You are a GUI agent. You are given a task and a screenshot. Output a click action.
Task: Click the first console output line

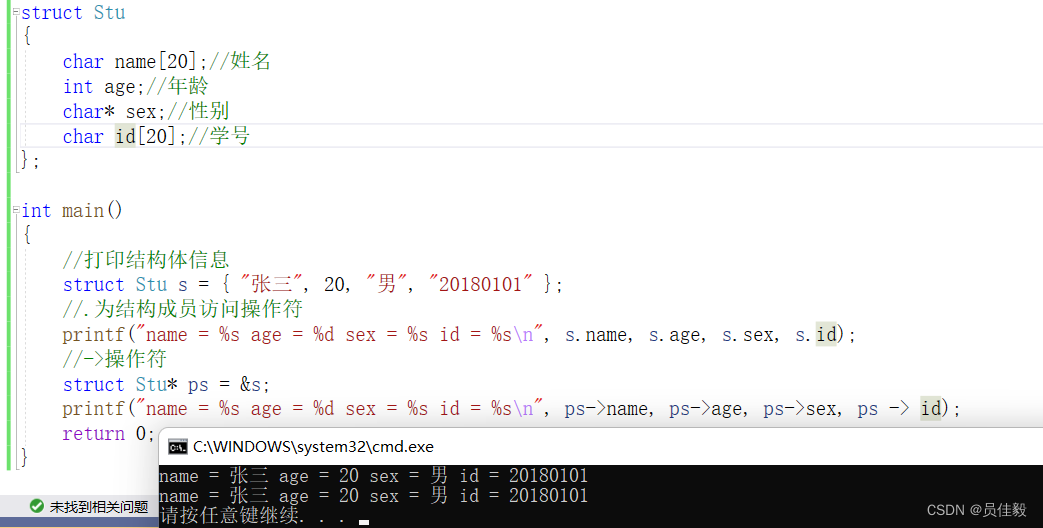click(374, 475)
